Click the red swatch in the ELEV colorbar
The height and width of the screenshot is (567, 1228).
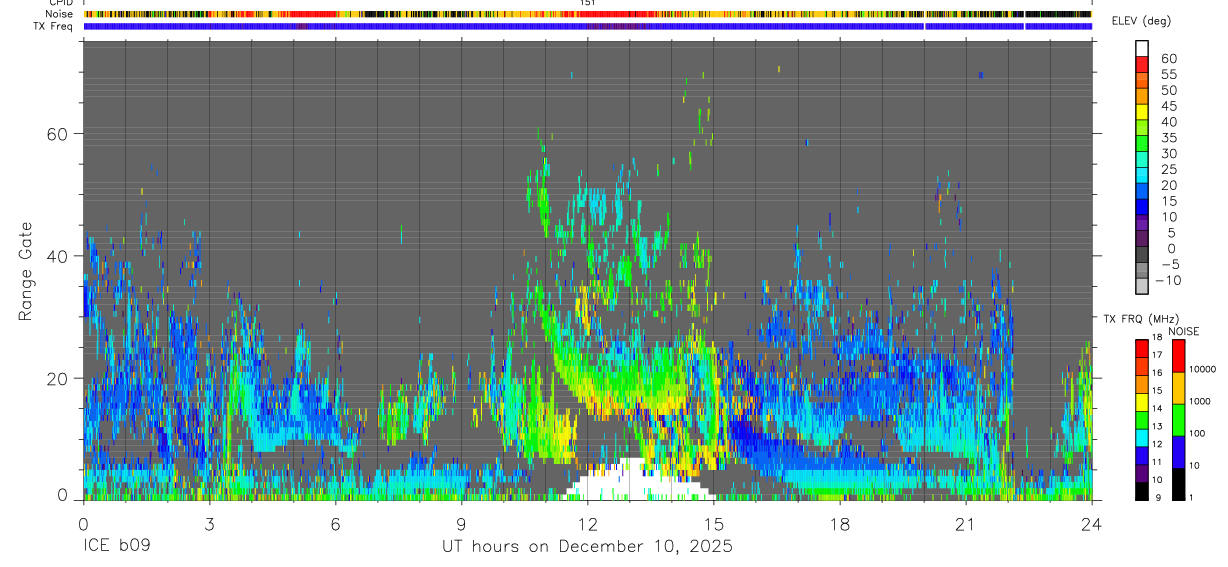coord(1142,64)
